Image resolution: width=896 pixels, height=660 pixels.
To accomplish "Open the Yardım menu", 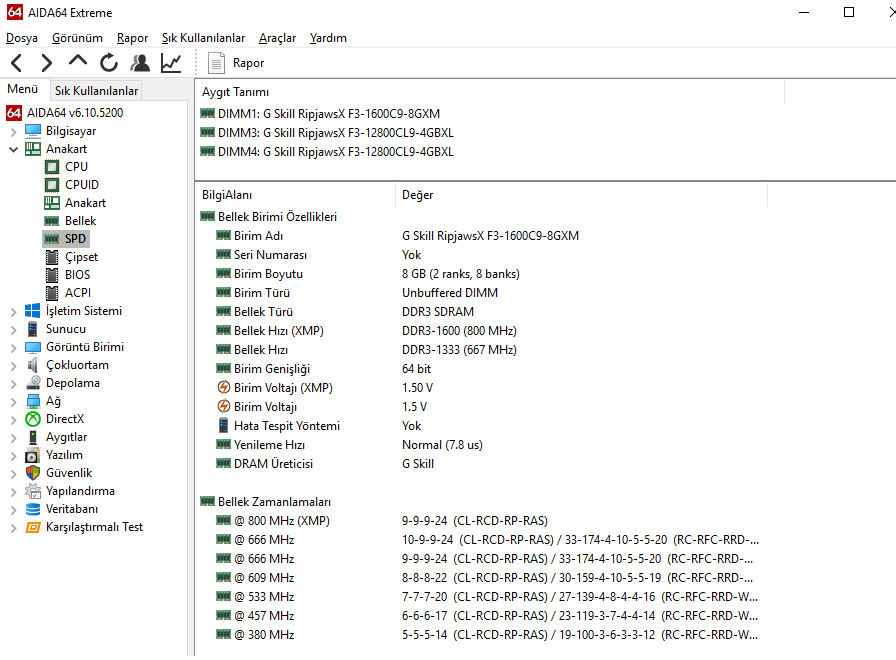I will 328,38.
